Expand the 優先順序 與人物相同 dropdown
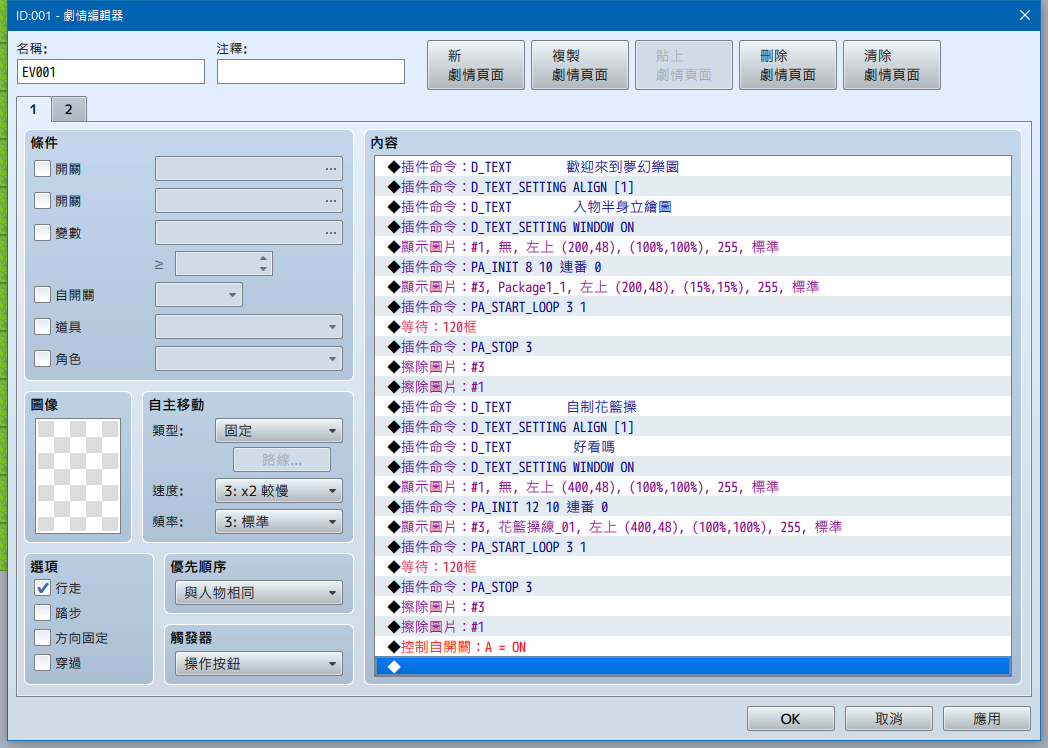This screenshot has width=1048, height=748. 259,592
